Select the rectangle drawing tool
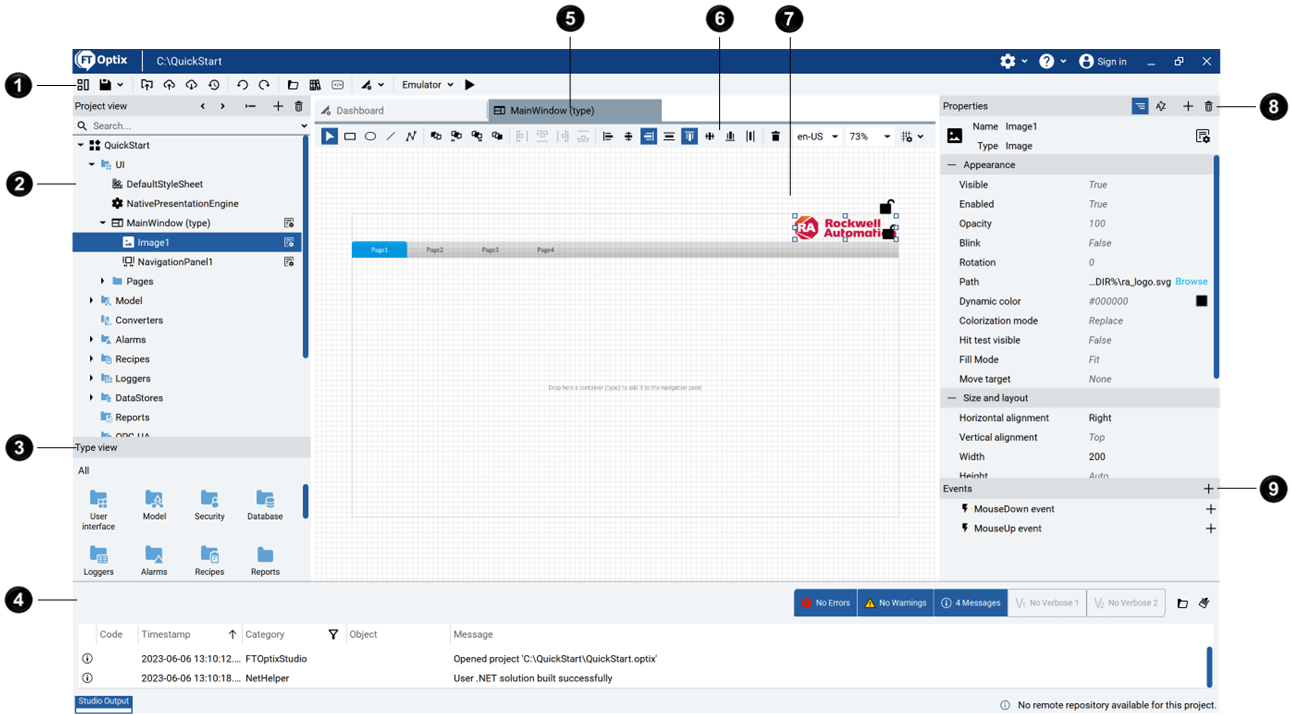The image size is (1292, 715). coord(350,137)
